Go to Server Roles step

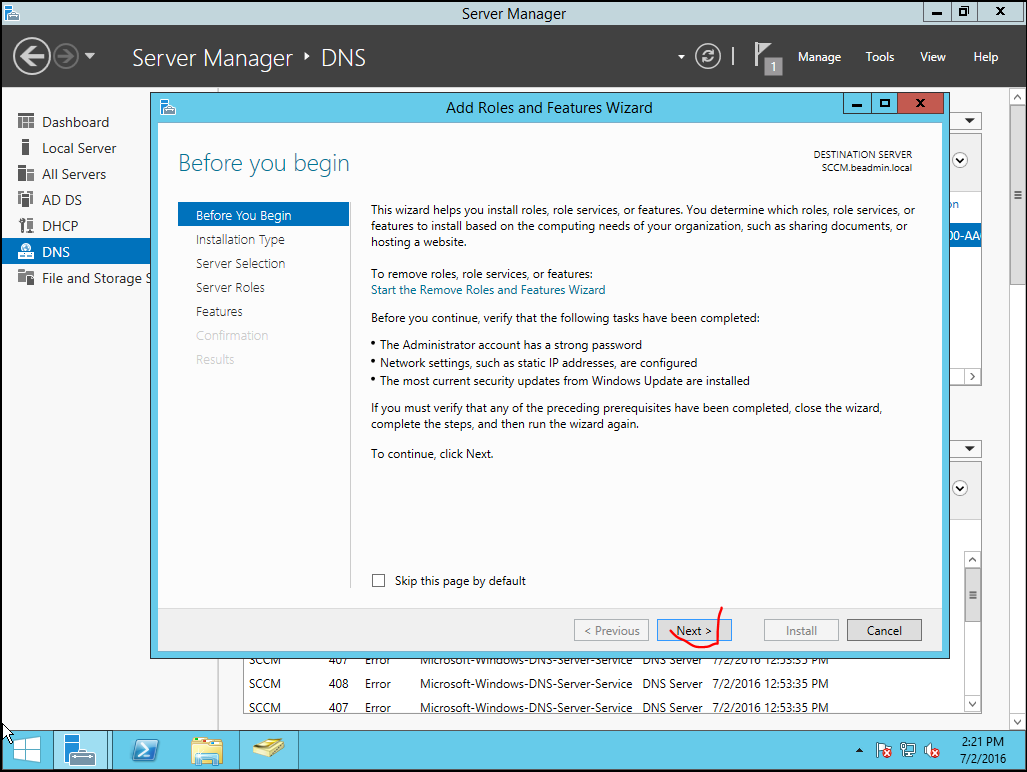pos(230,287)
